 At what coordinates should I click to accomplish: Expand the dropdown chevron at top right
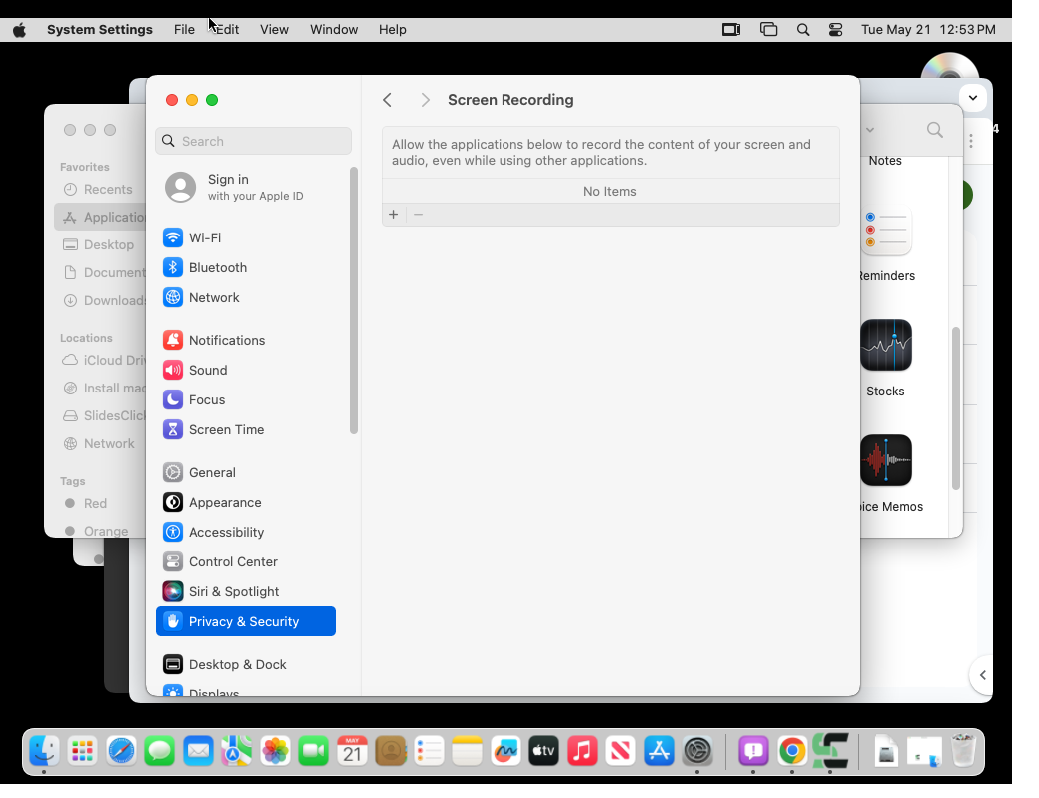(973, 98)
